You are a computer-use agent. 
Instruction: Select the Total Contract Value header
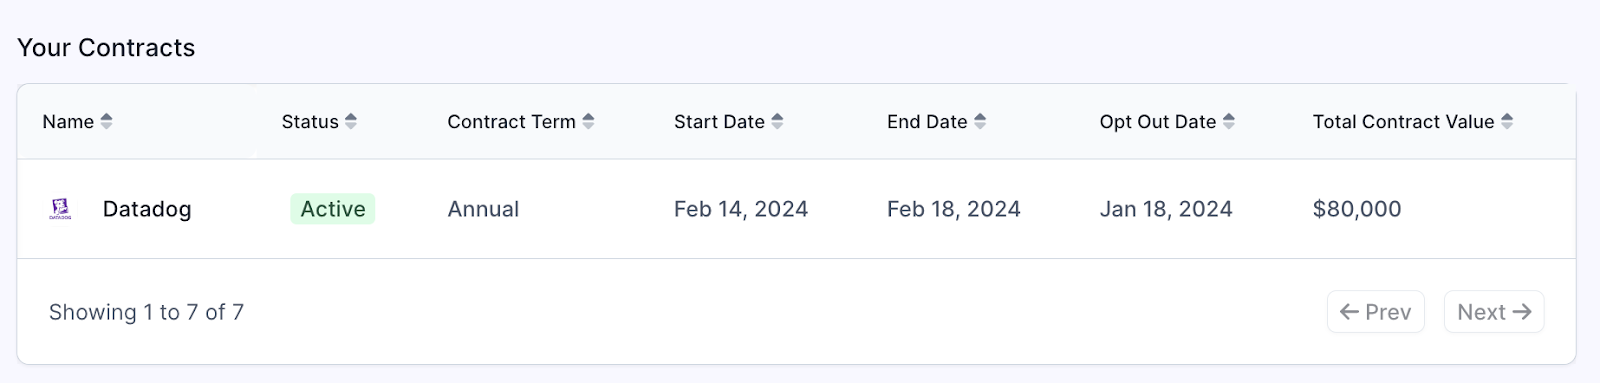1403,122
